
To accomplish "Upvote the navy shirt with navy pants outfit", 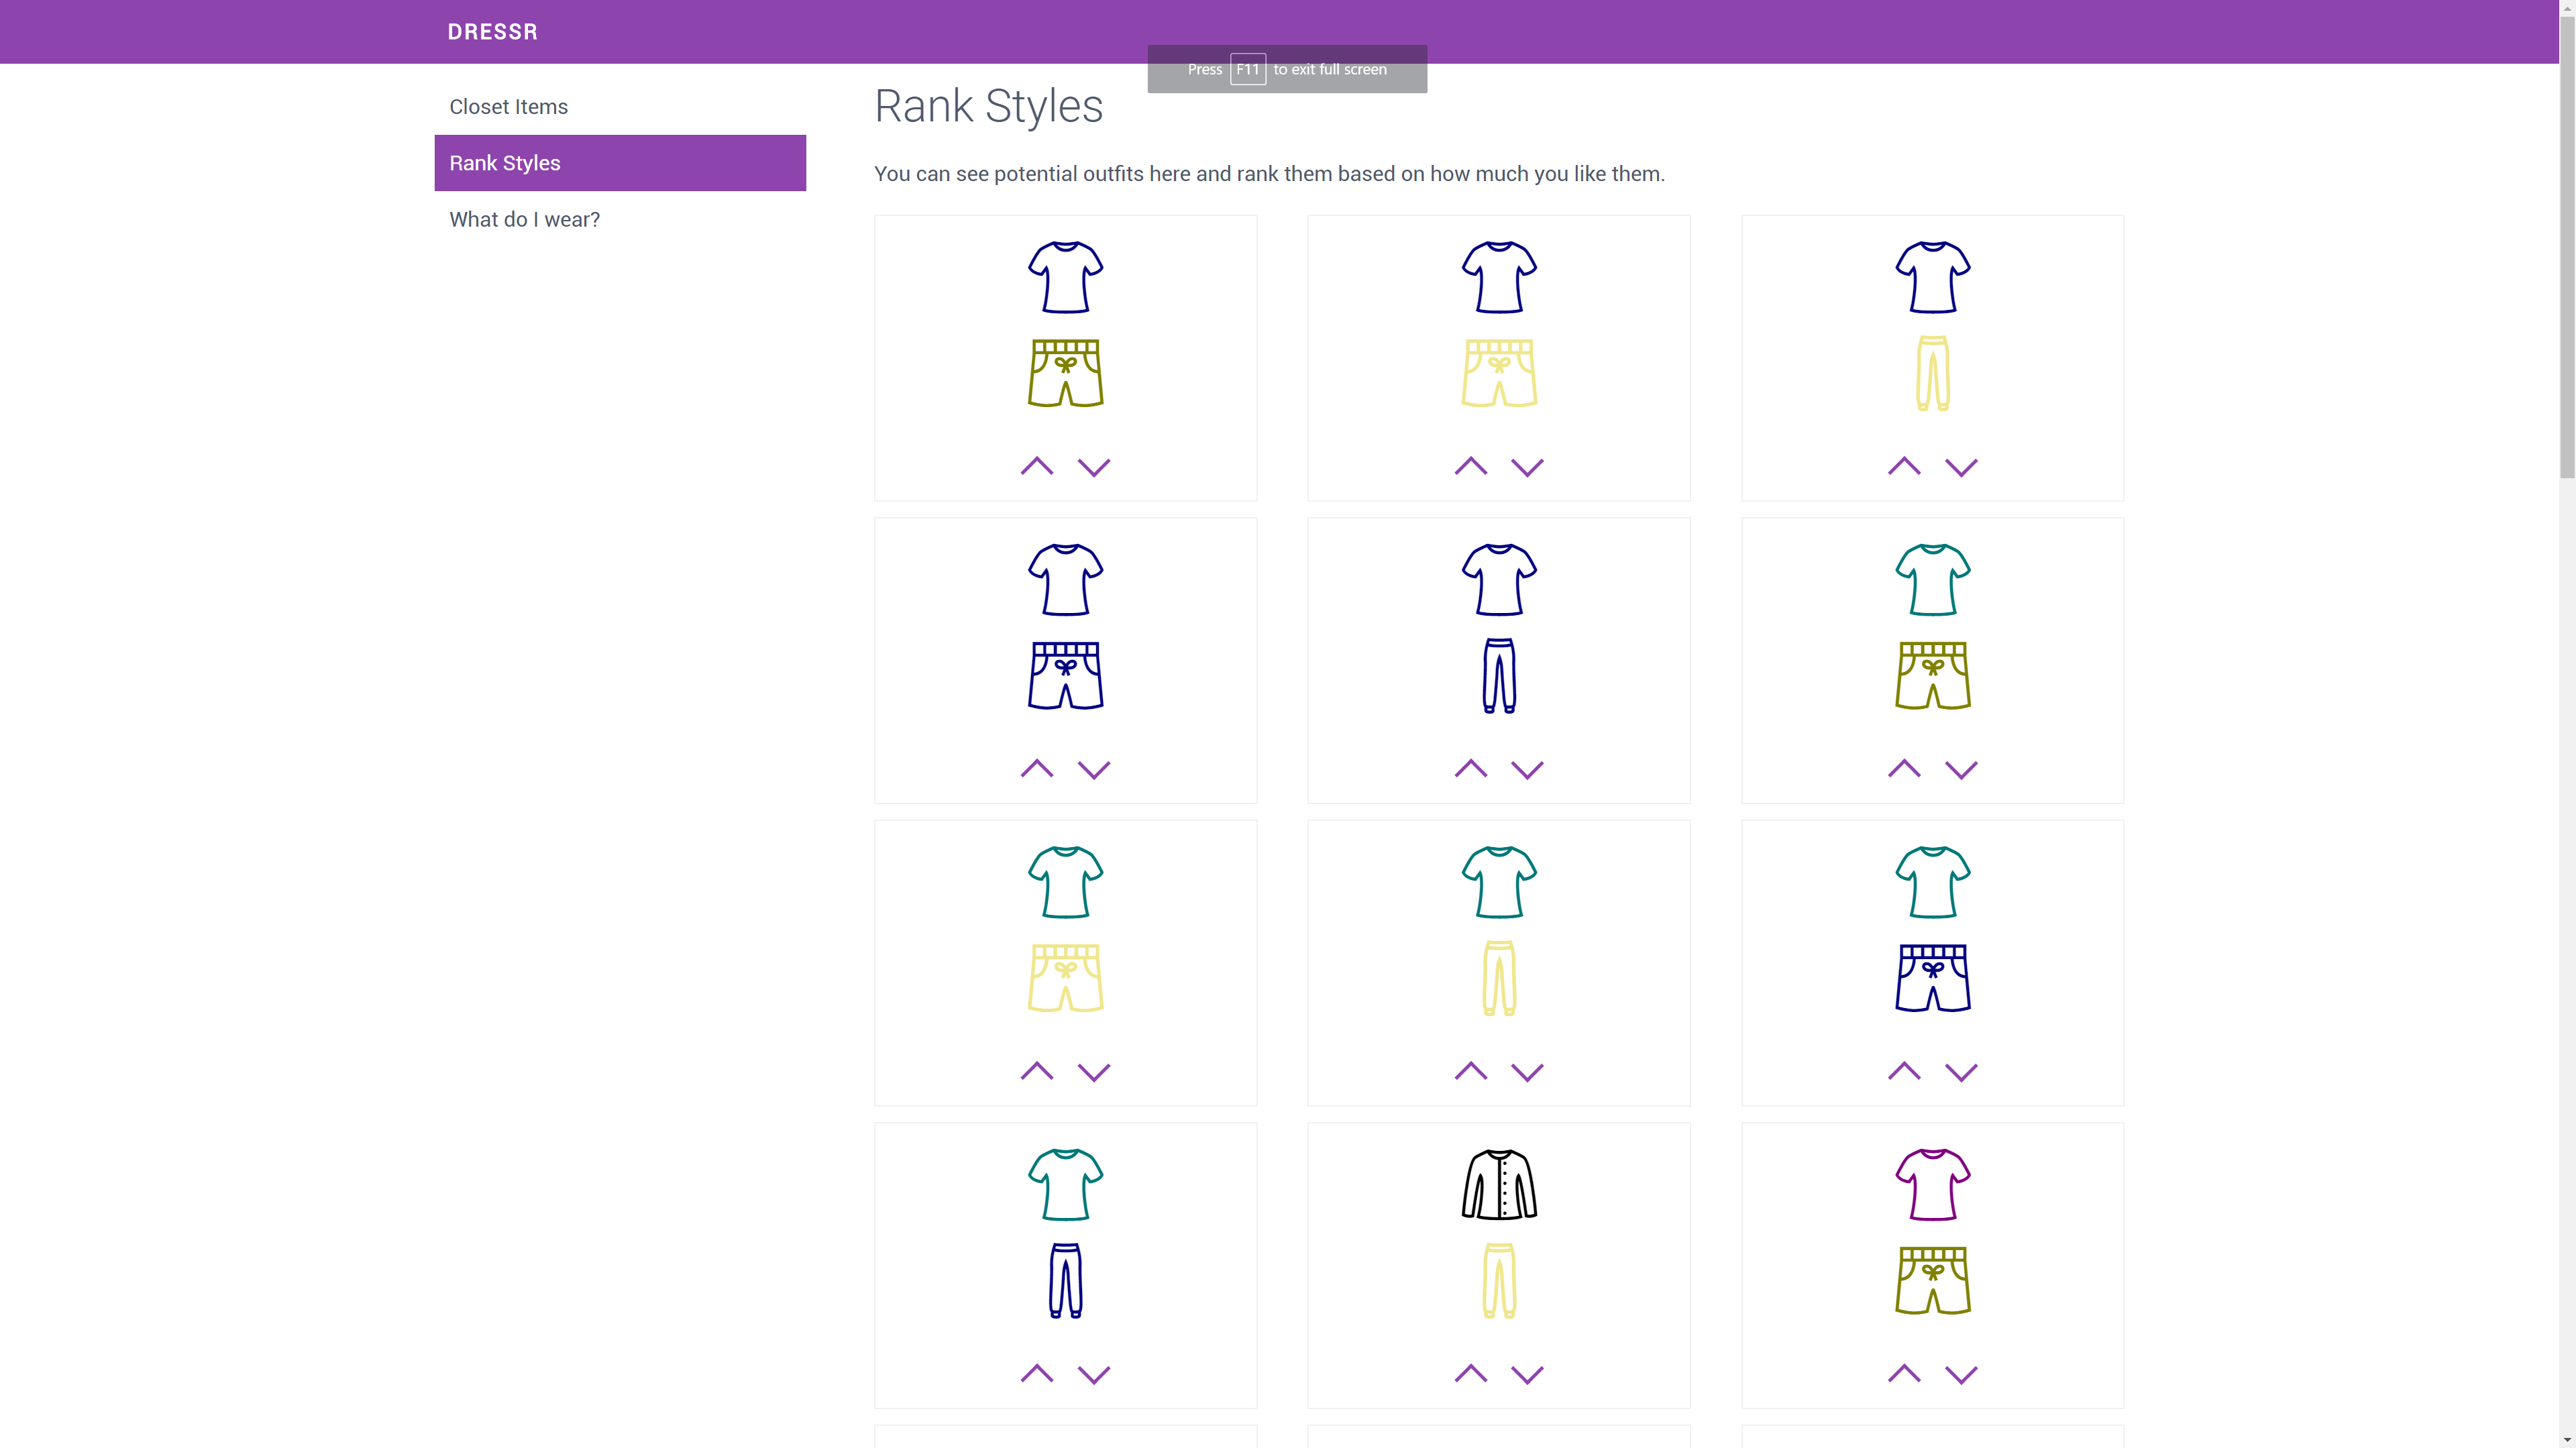I will [x=1470, y=769].
